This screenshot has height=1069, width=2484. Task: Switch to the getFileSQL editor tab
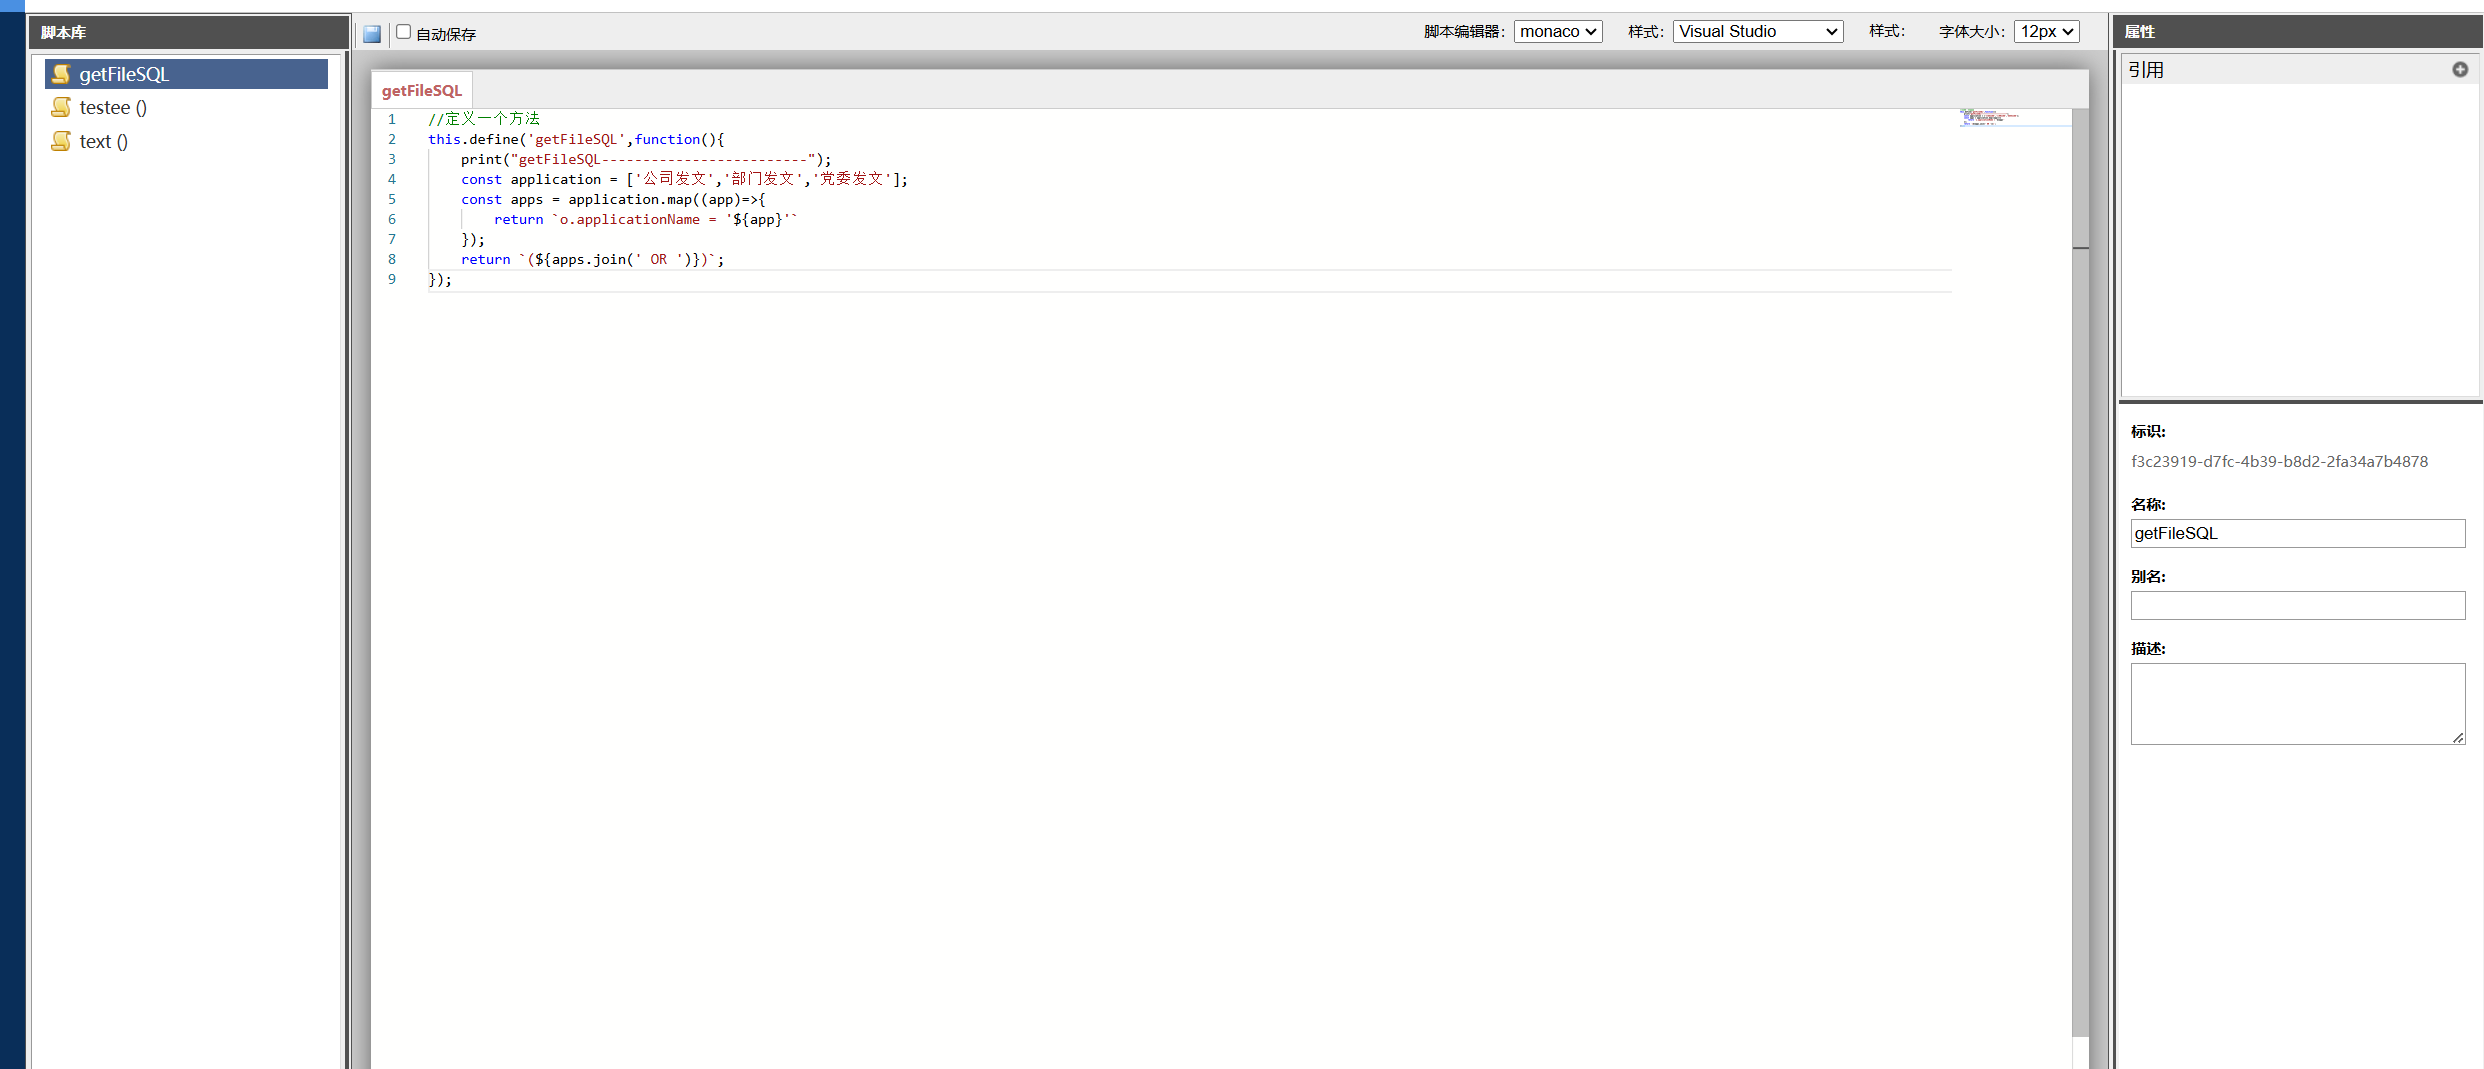coord(422,90)
